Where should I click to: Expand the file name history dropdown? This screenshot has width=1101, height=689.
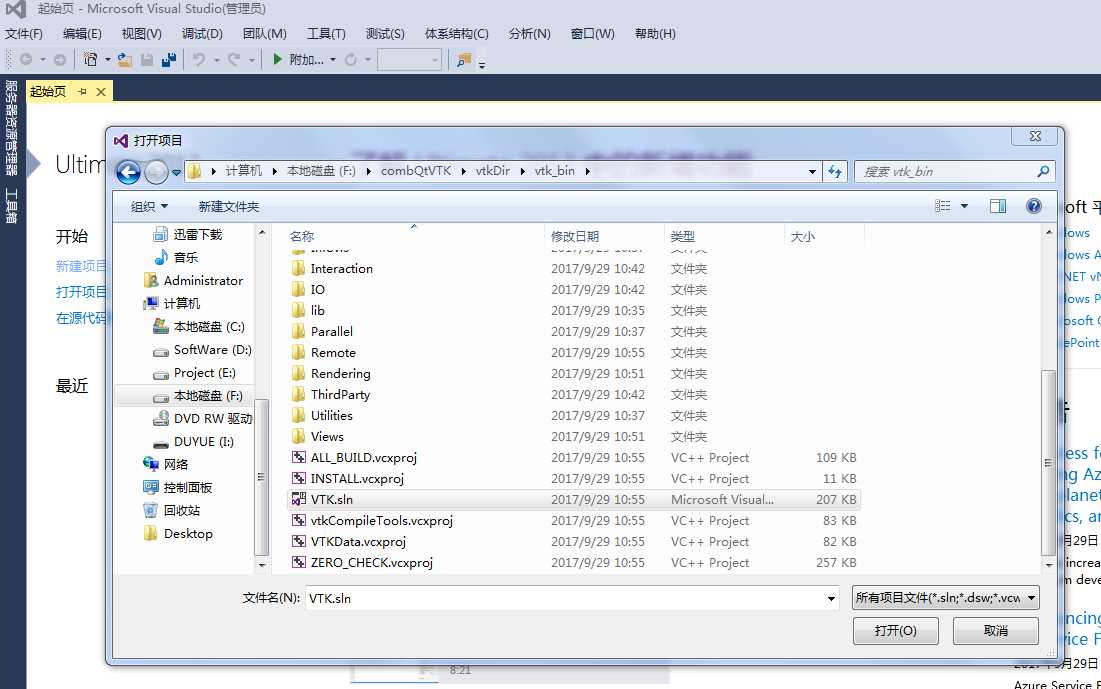pyautogui.click(x=831, y=598)
